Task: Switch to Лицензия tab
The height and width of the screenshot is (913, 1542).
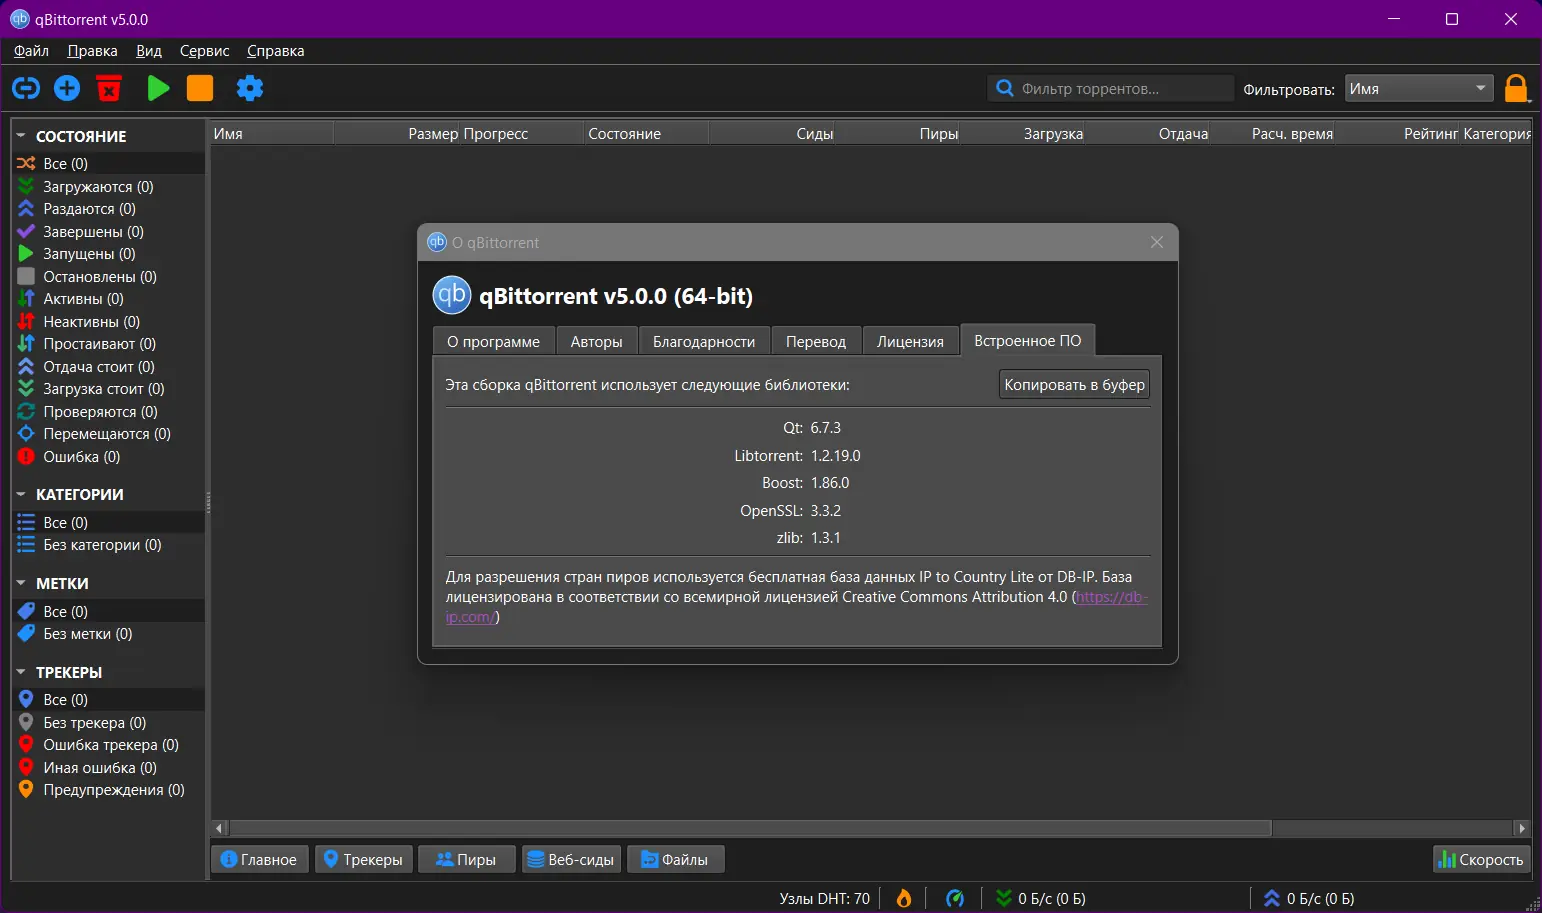Action: pyautogui.click(x=910, y=341)
